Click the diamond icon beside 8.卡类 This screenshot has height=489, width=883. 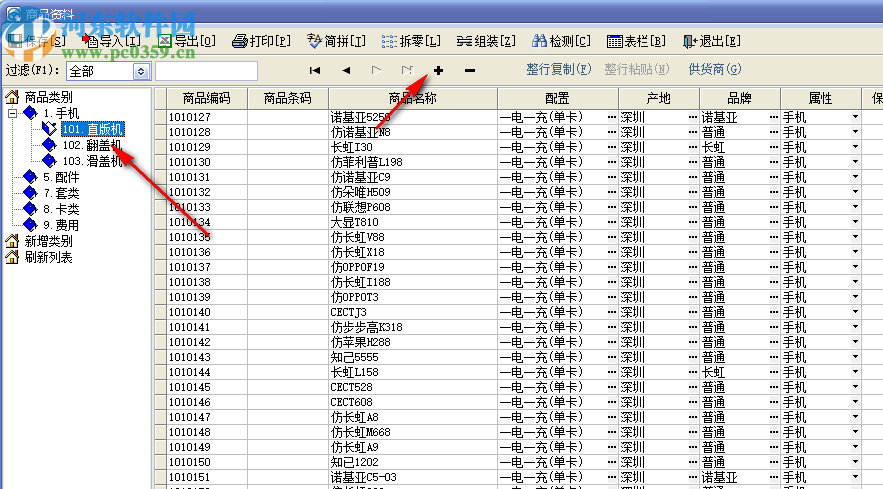click(30, 210)
